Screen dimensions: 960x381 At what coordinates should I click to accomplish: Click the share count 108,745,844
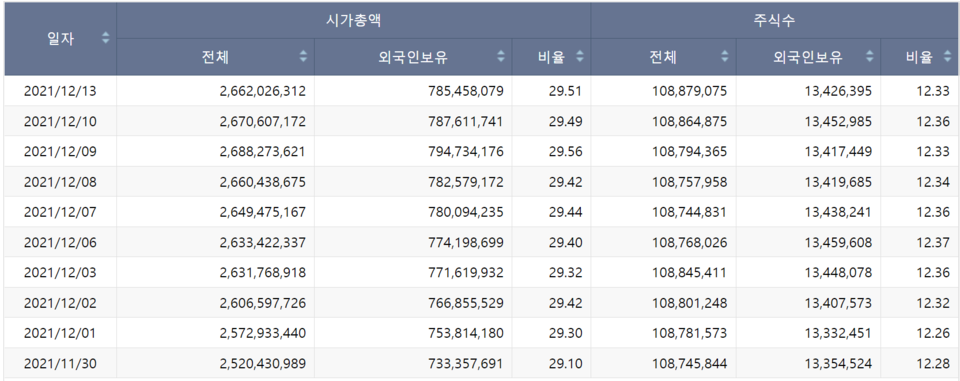point(689,364)
